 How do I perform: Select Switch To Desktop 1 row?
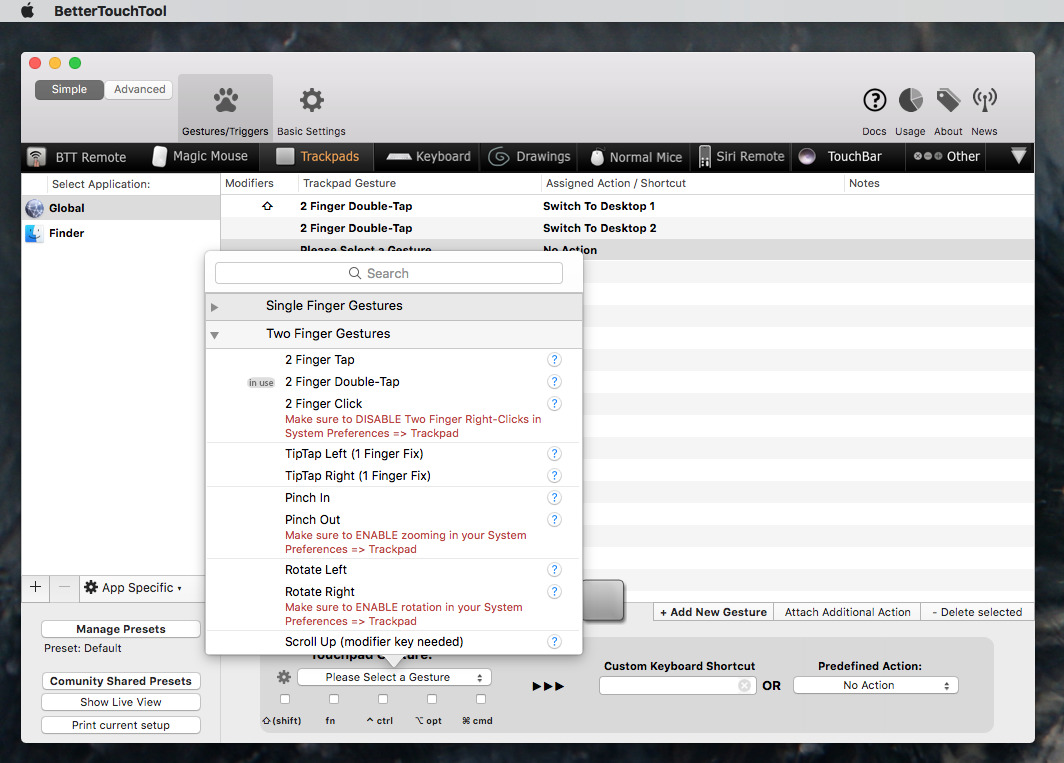(627, 206)
